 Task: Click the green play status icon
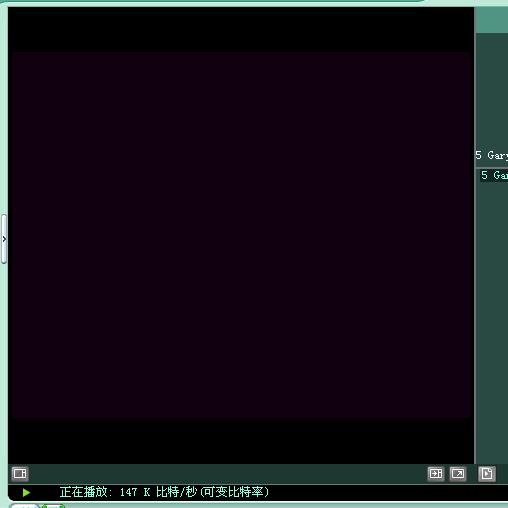click(x=26, y=492)
